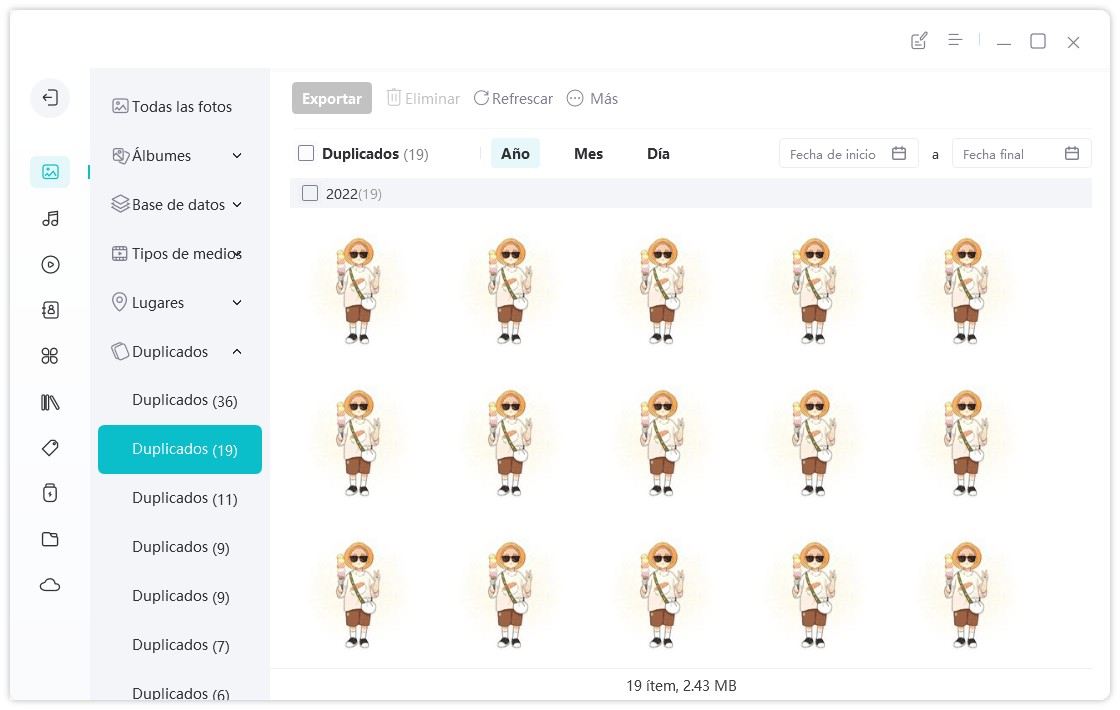Screen dimensions: 1120x710
Task: Open the file folder icon
Action: coord(50,539)
